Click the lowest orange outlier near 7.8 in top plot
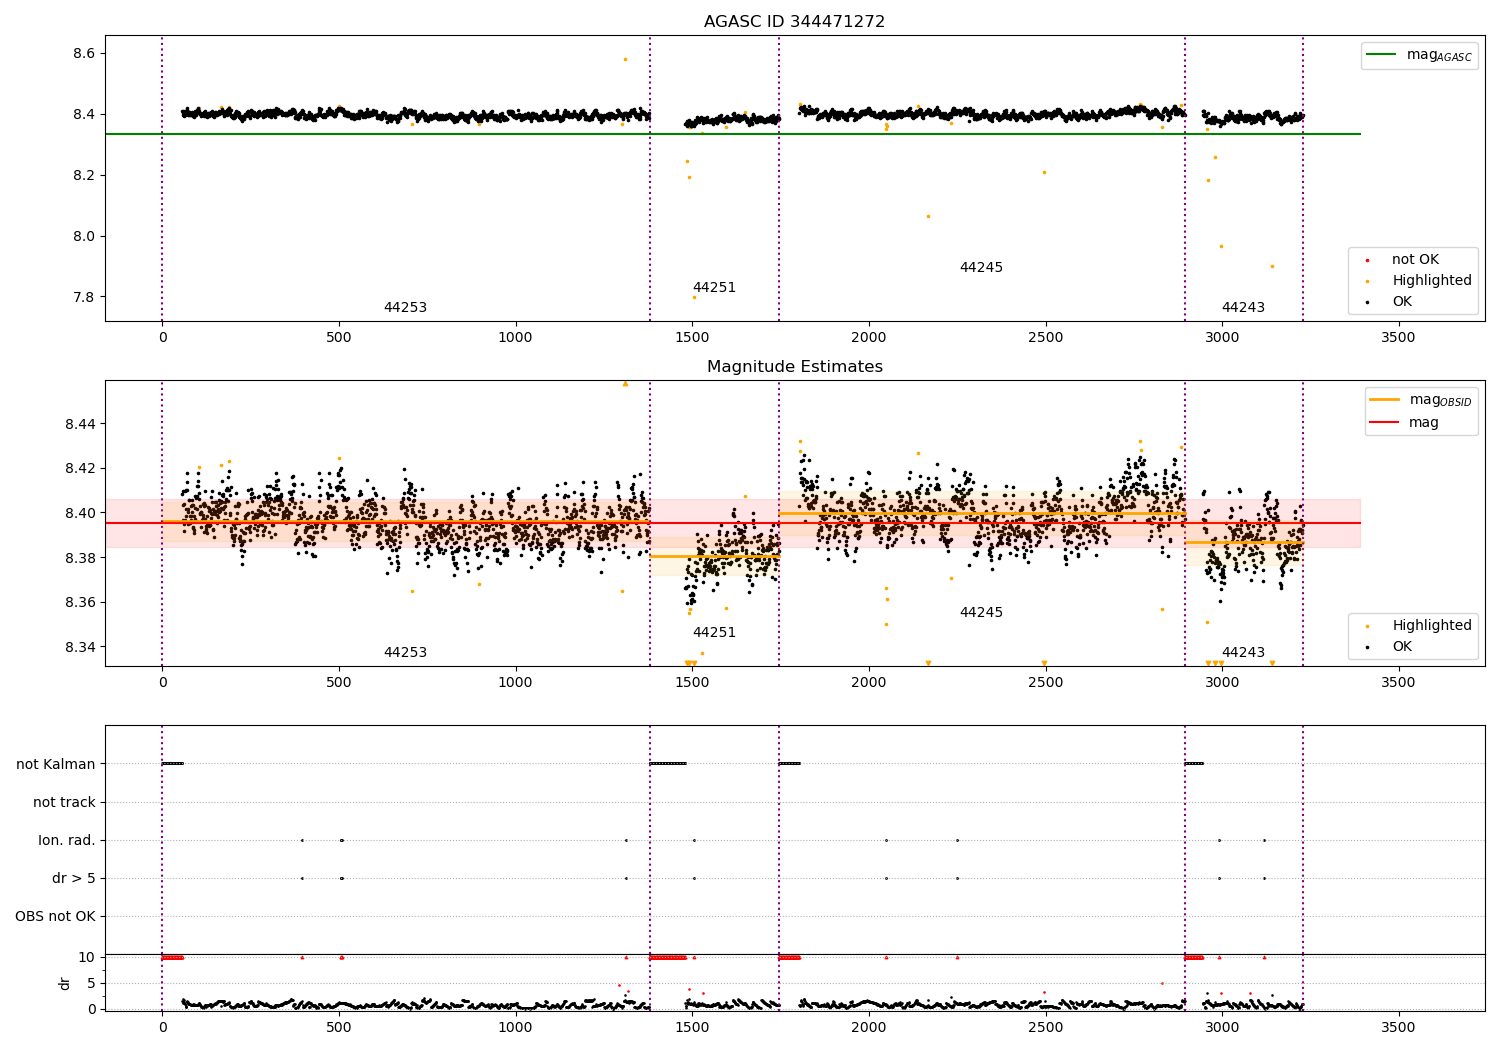Viewport: 1500px width, 1050px height. pos(694,297)
